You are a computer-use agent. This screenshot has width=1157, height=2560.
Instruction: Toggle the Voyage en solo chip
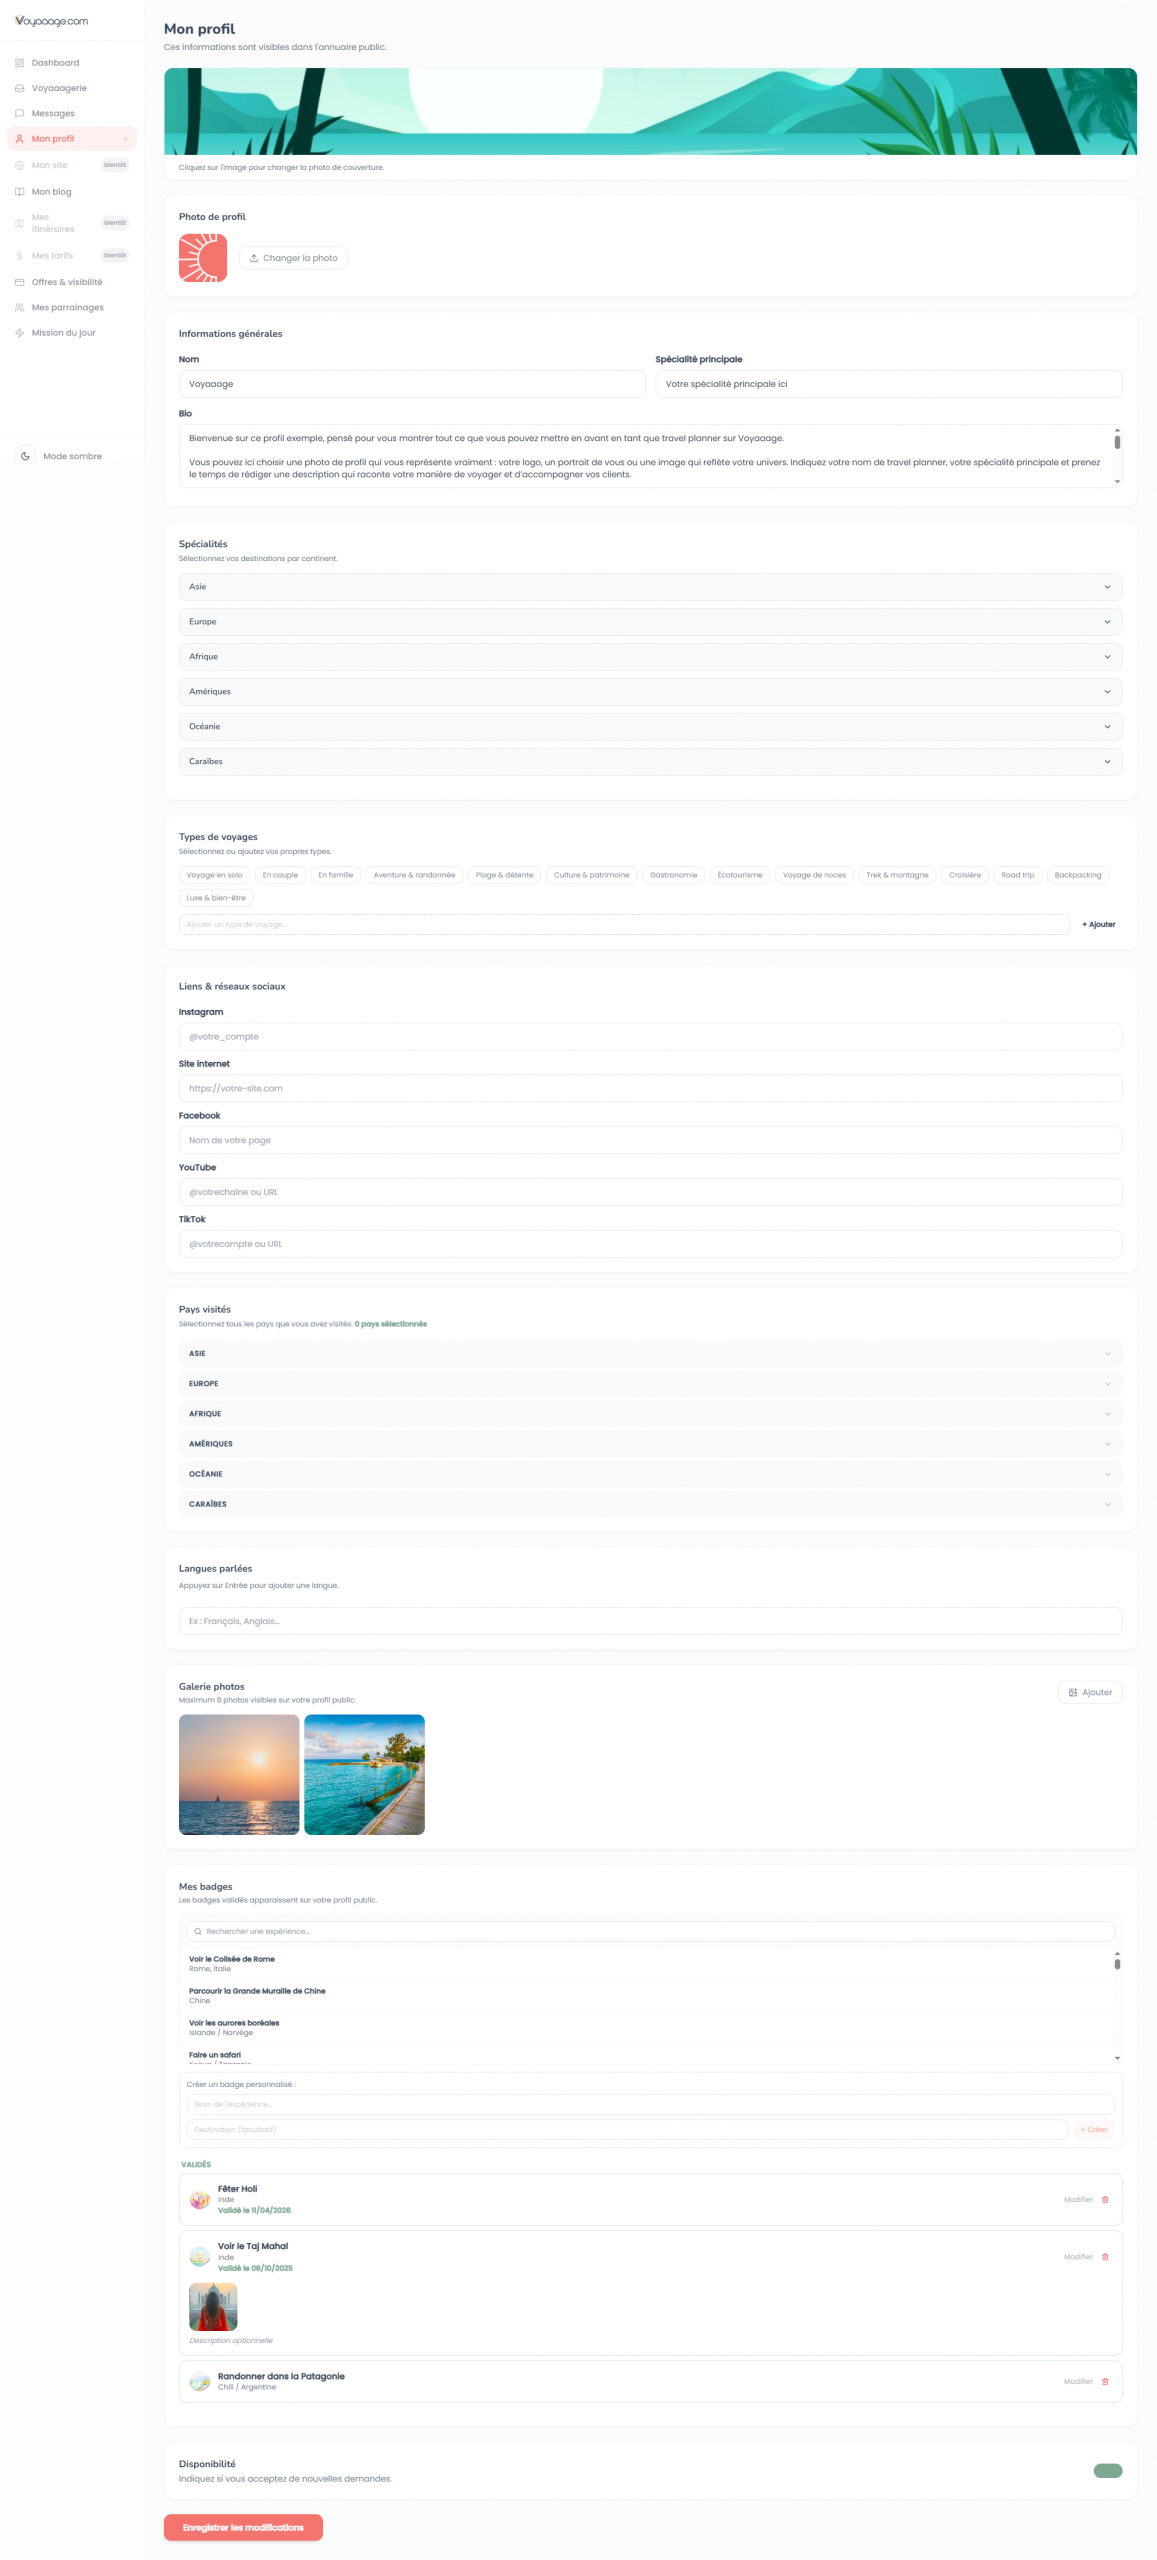[214, 875]
